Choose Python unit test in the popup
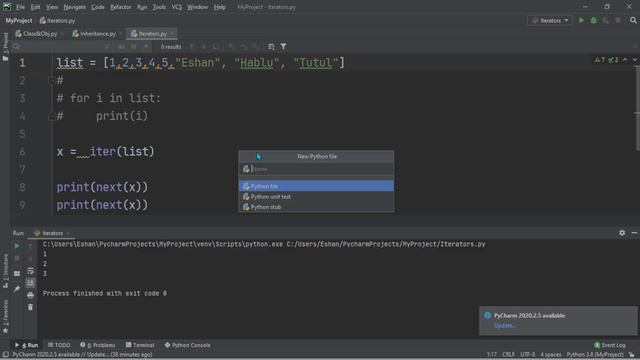Image resolution: width=640 pixels, height=360 pixels. point(316,197)
